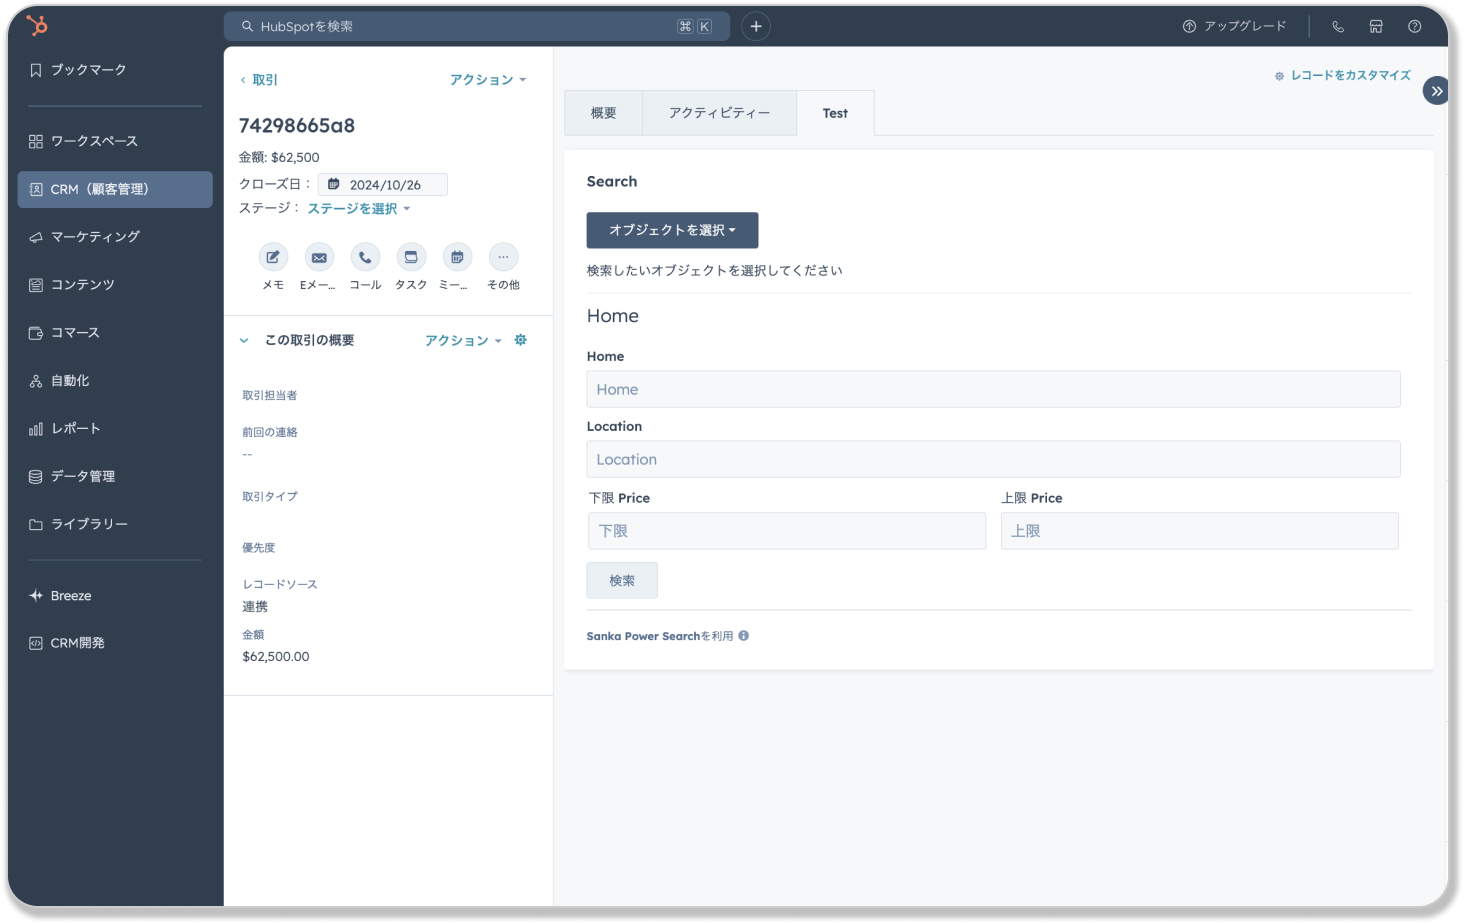Click the HubSpot sprocket logo

tap(37, 26)
